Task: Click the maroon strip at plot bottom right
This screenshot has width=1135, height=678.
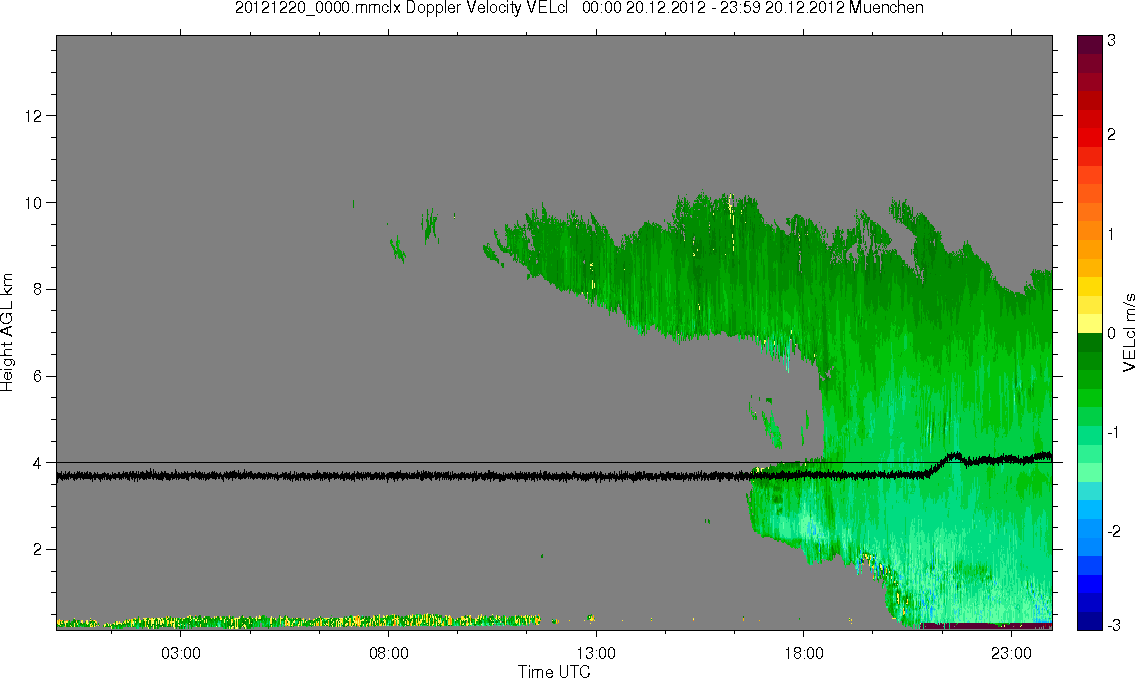Action: point(986,626)
